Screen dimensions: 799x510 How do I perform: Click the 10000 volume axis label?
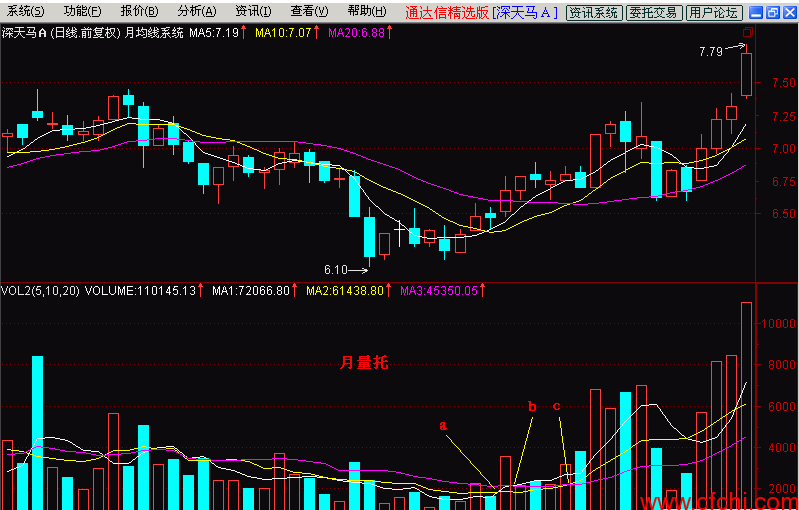click(x=780, y=324)
